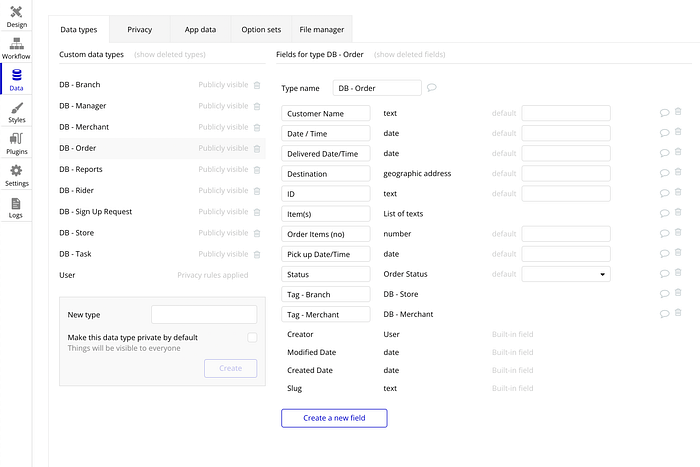Click the ID default value input
Viewport: 700px width, 467px height.
coord(566,194)
